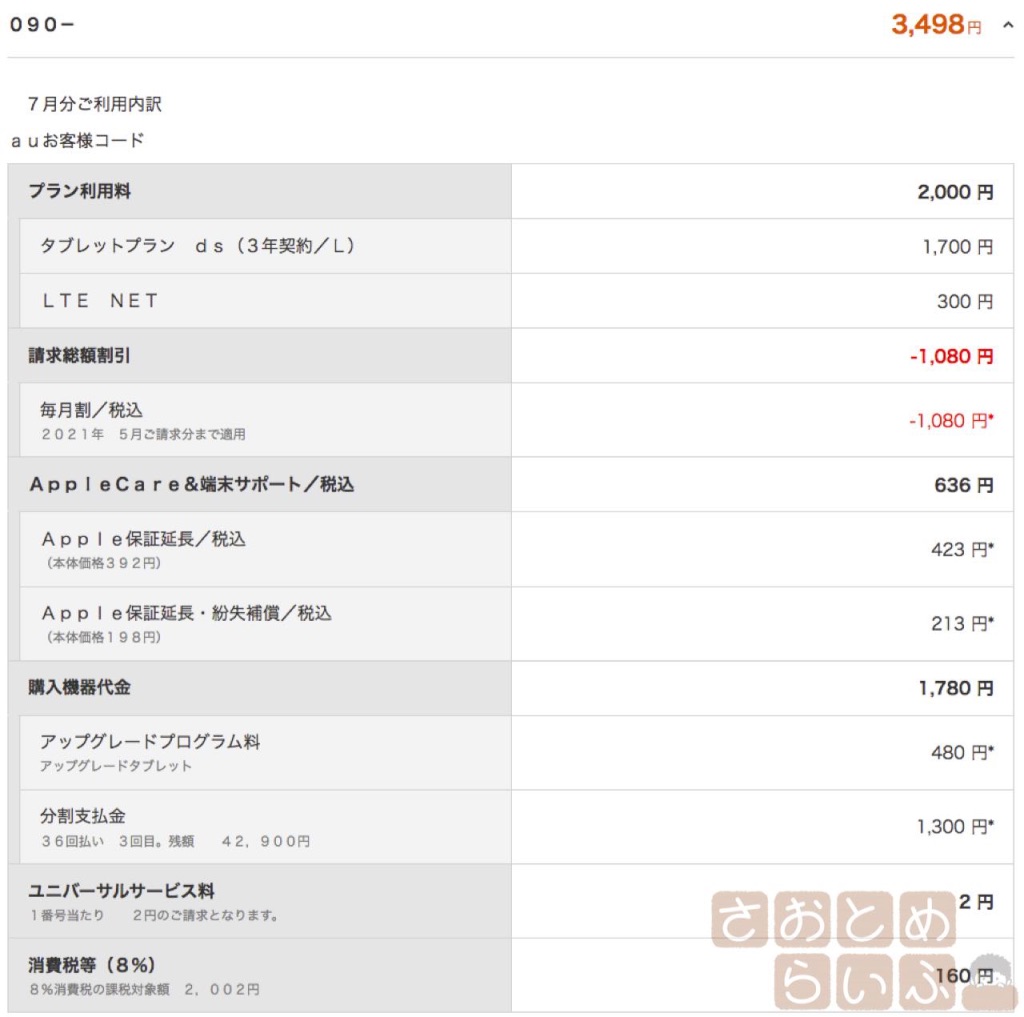Select the ユニバーサルサービス料 row header
This screenshot has height=1017, width=1024.
pos(259,901)
